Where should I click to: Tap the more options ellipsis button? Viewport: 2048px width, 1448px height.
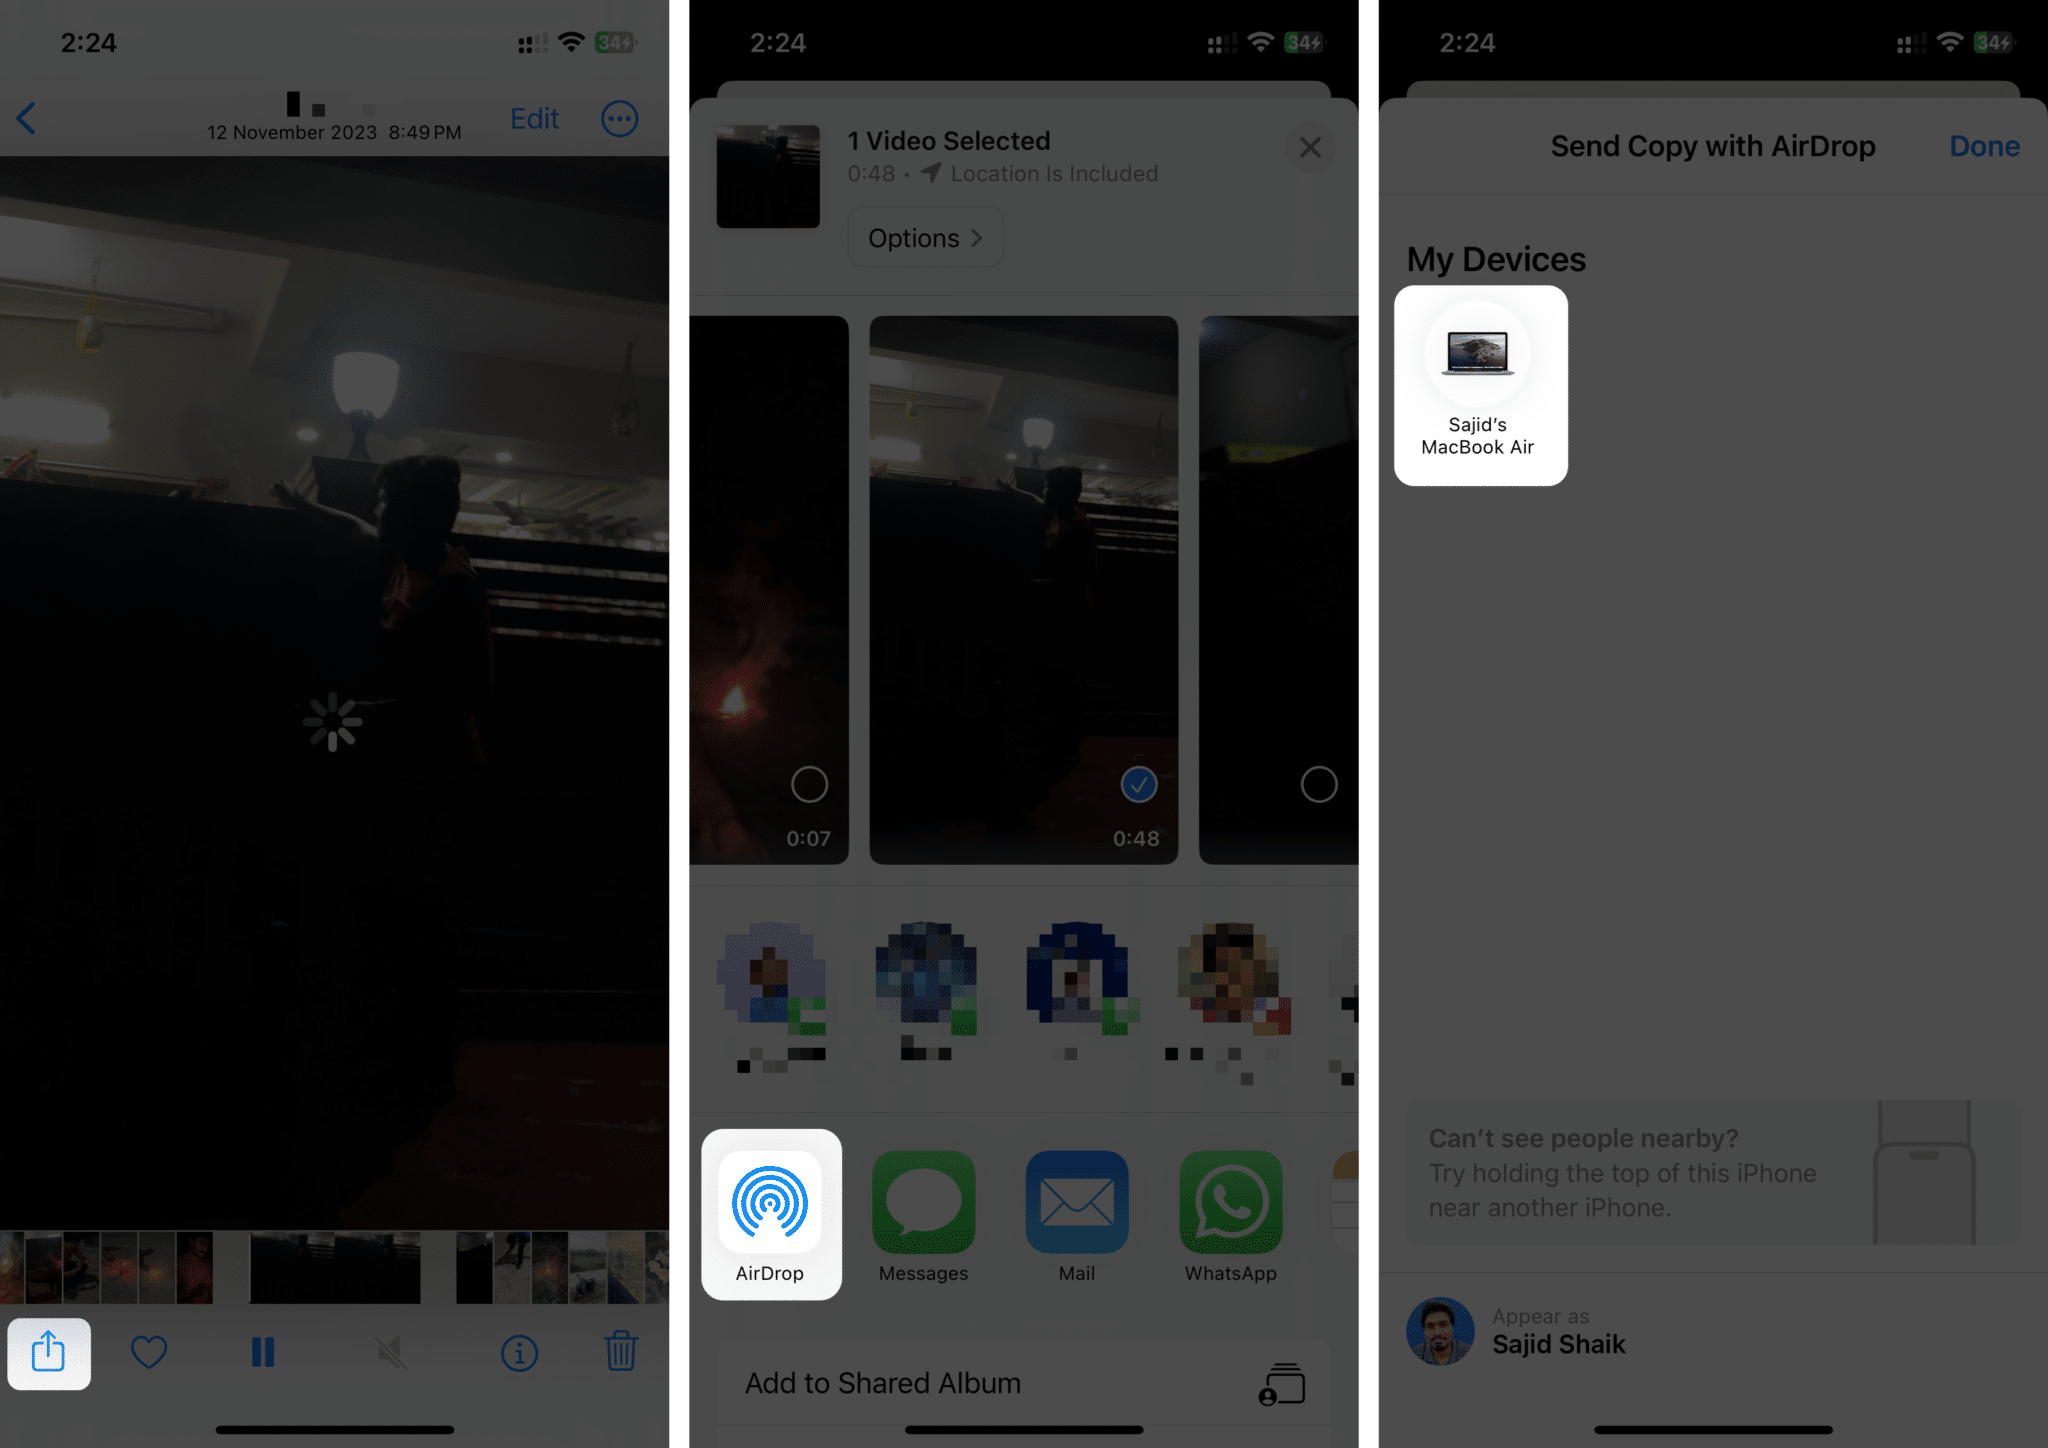click(619, 119)
